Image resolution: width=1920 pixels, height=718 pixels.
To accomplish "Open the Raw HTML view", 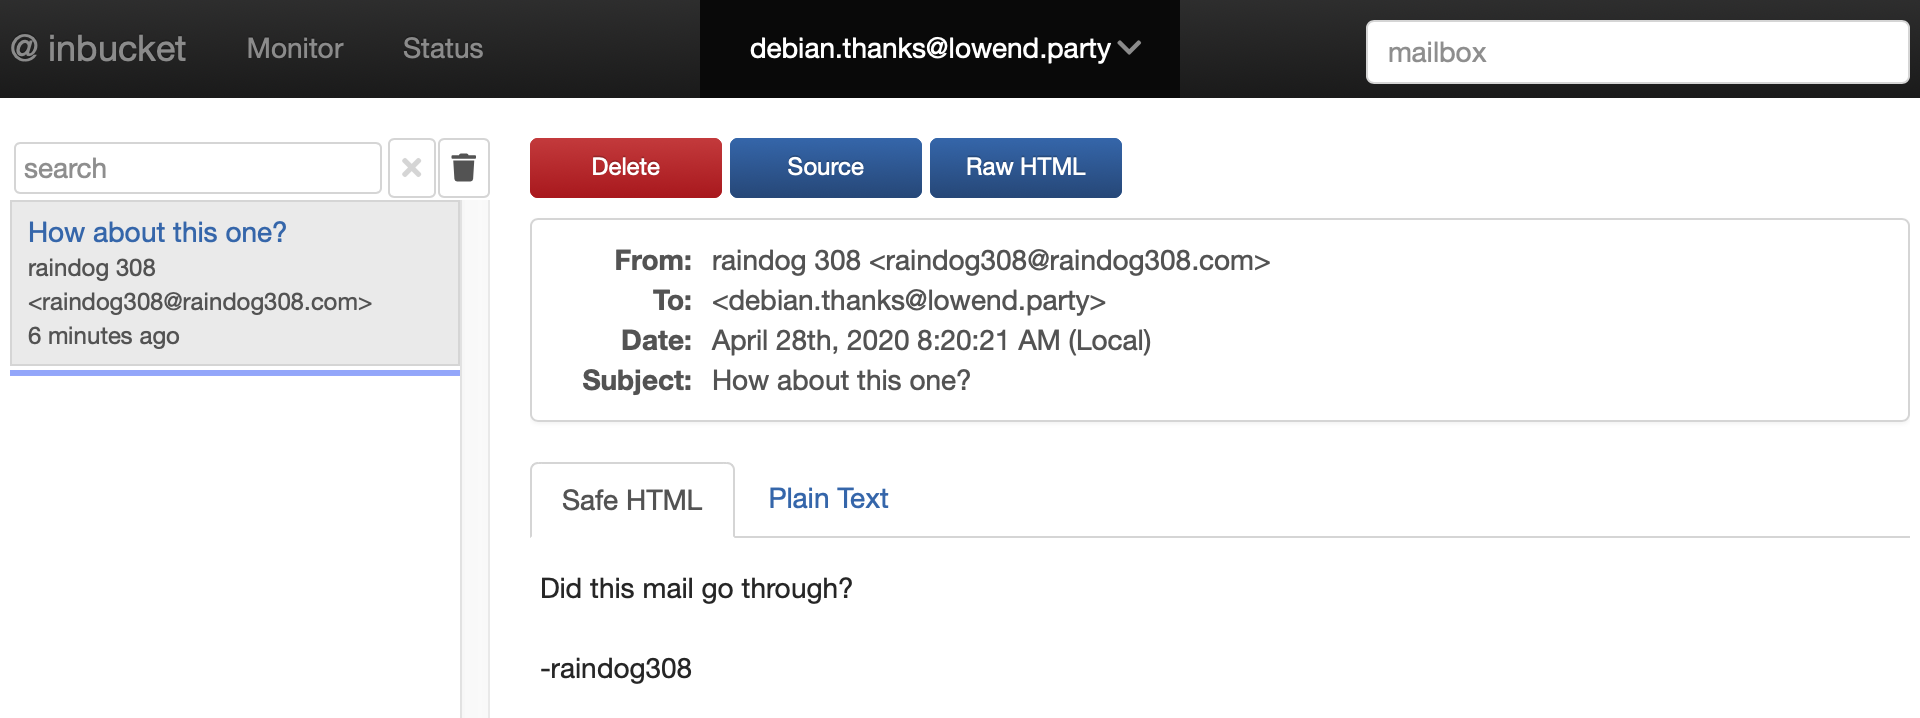I will pos(1026,167).
